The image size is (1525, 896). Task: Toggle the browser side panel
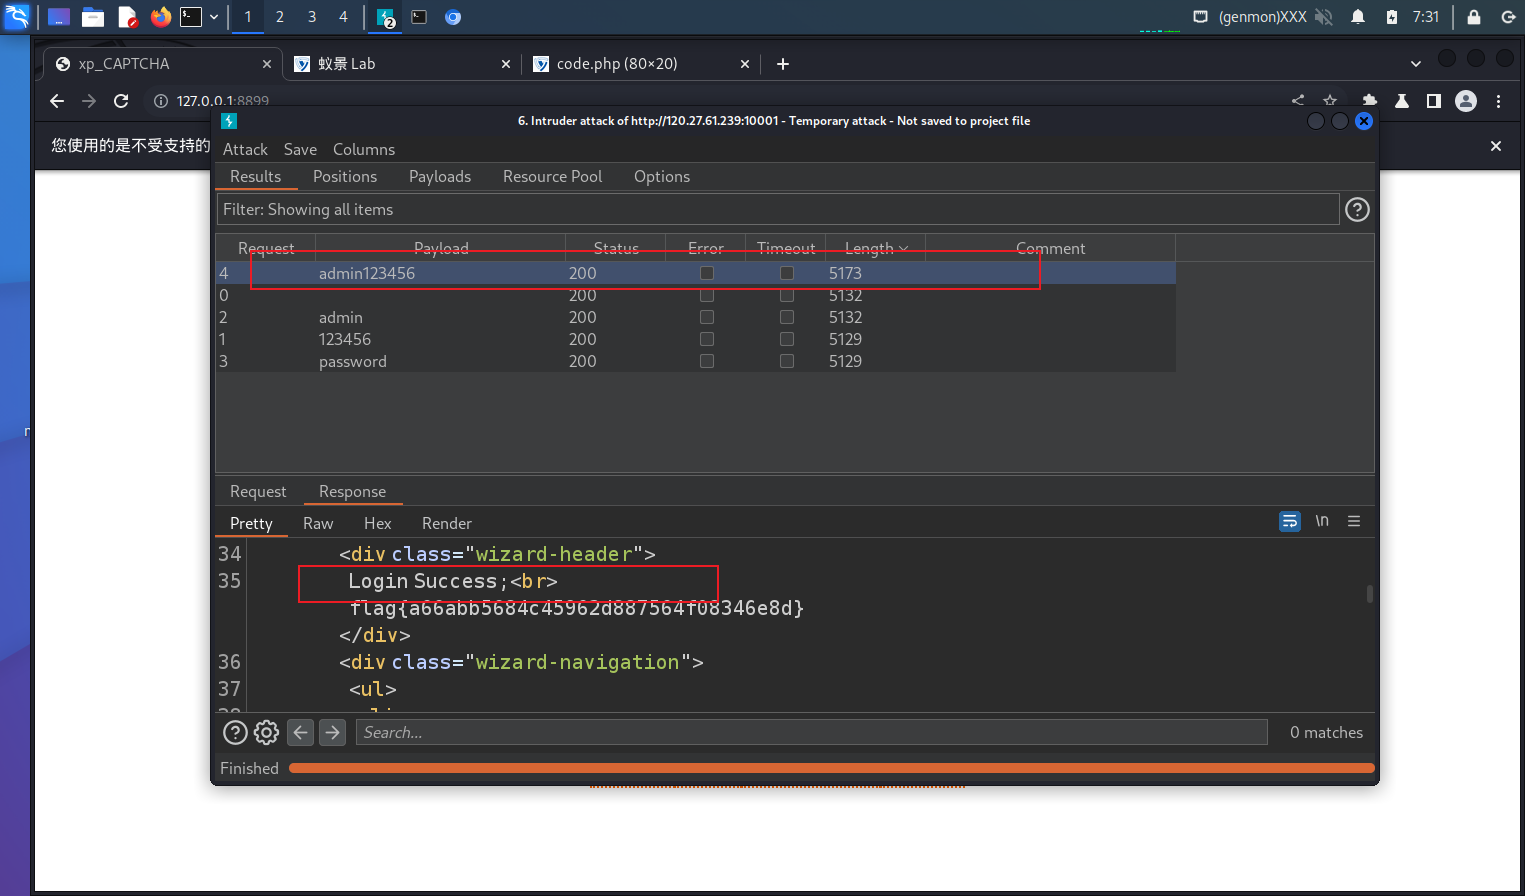point(1434,101)
